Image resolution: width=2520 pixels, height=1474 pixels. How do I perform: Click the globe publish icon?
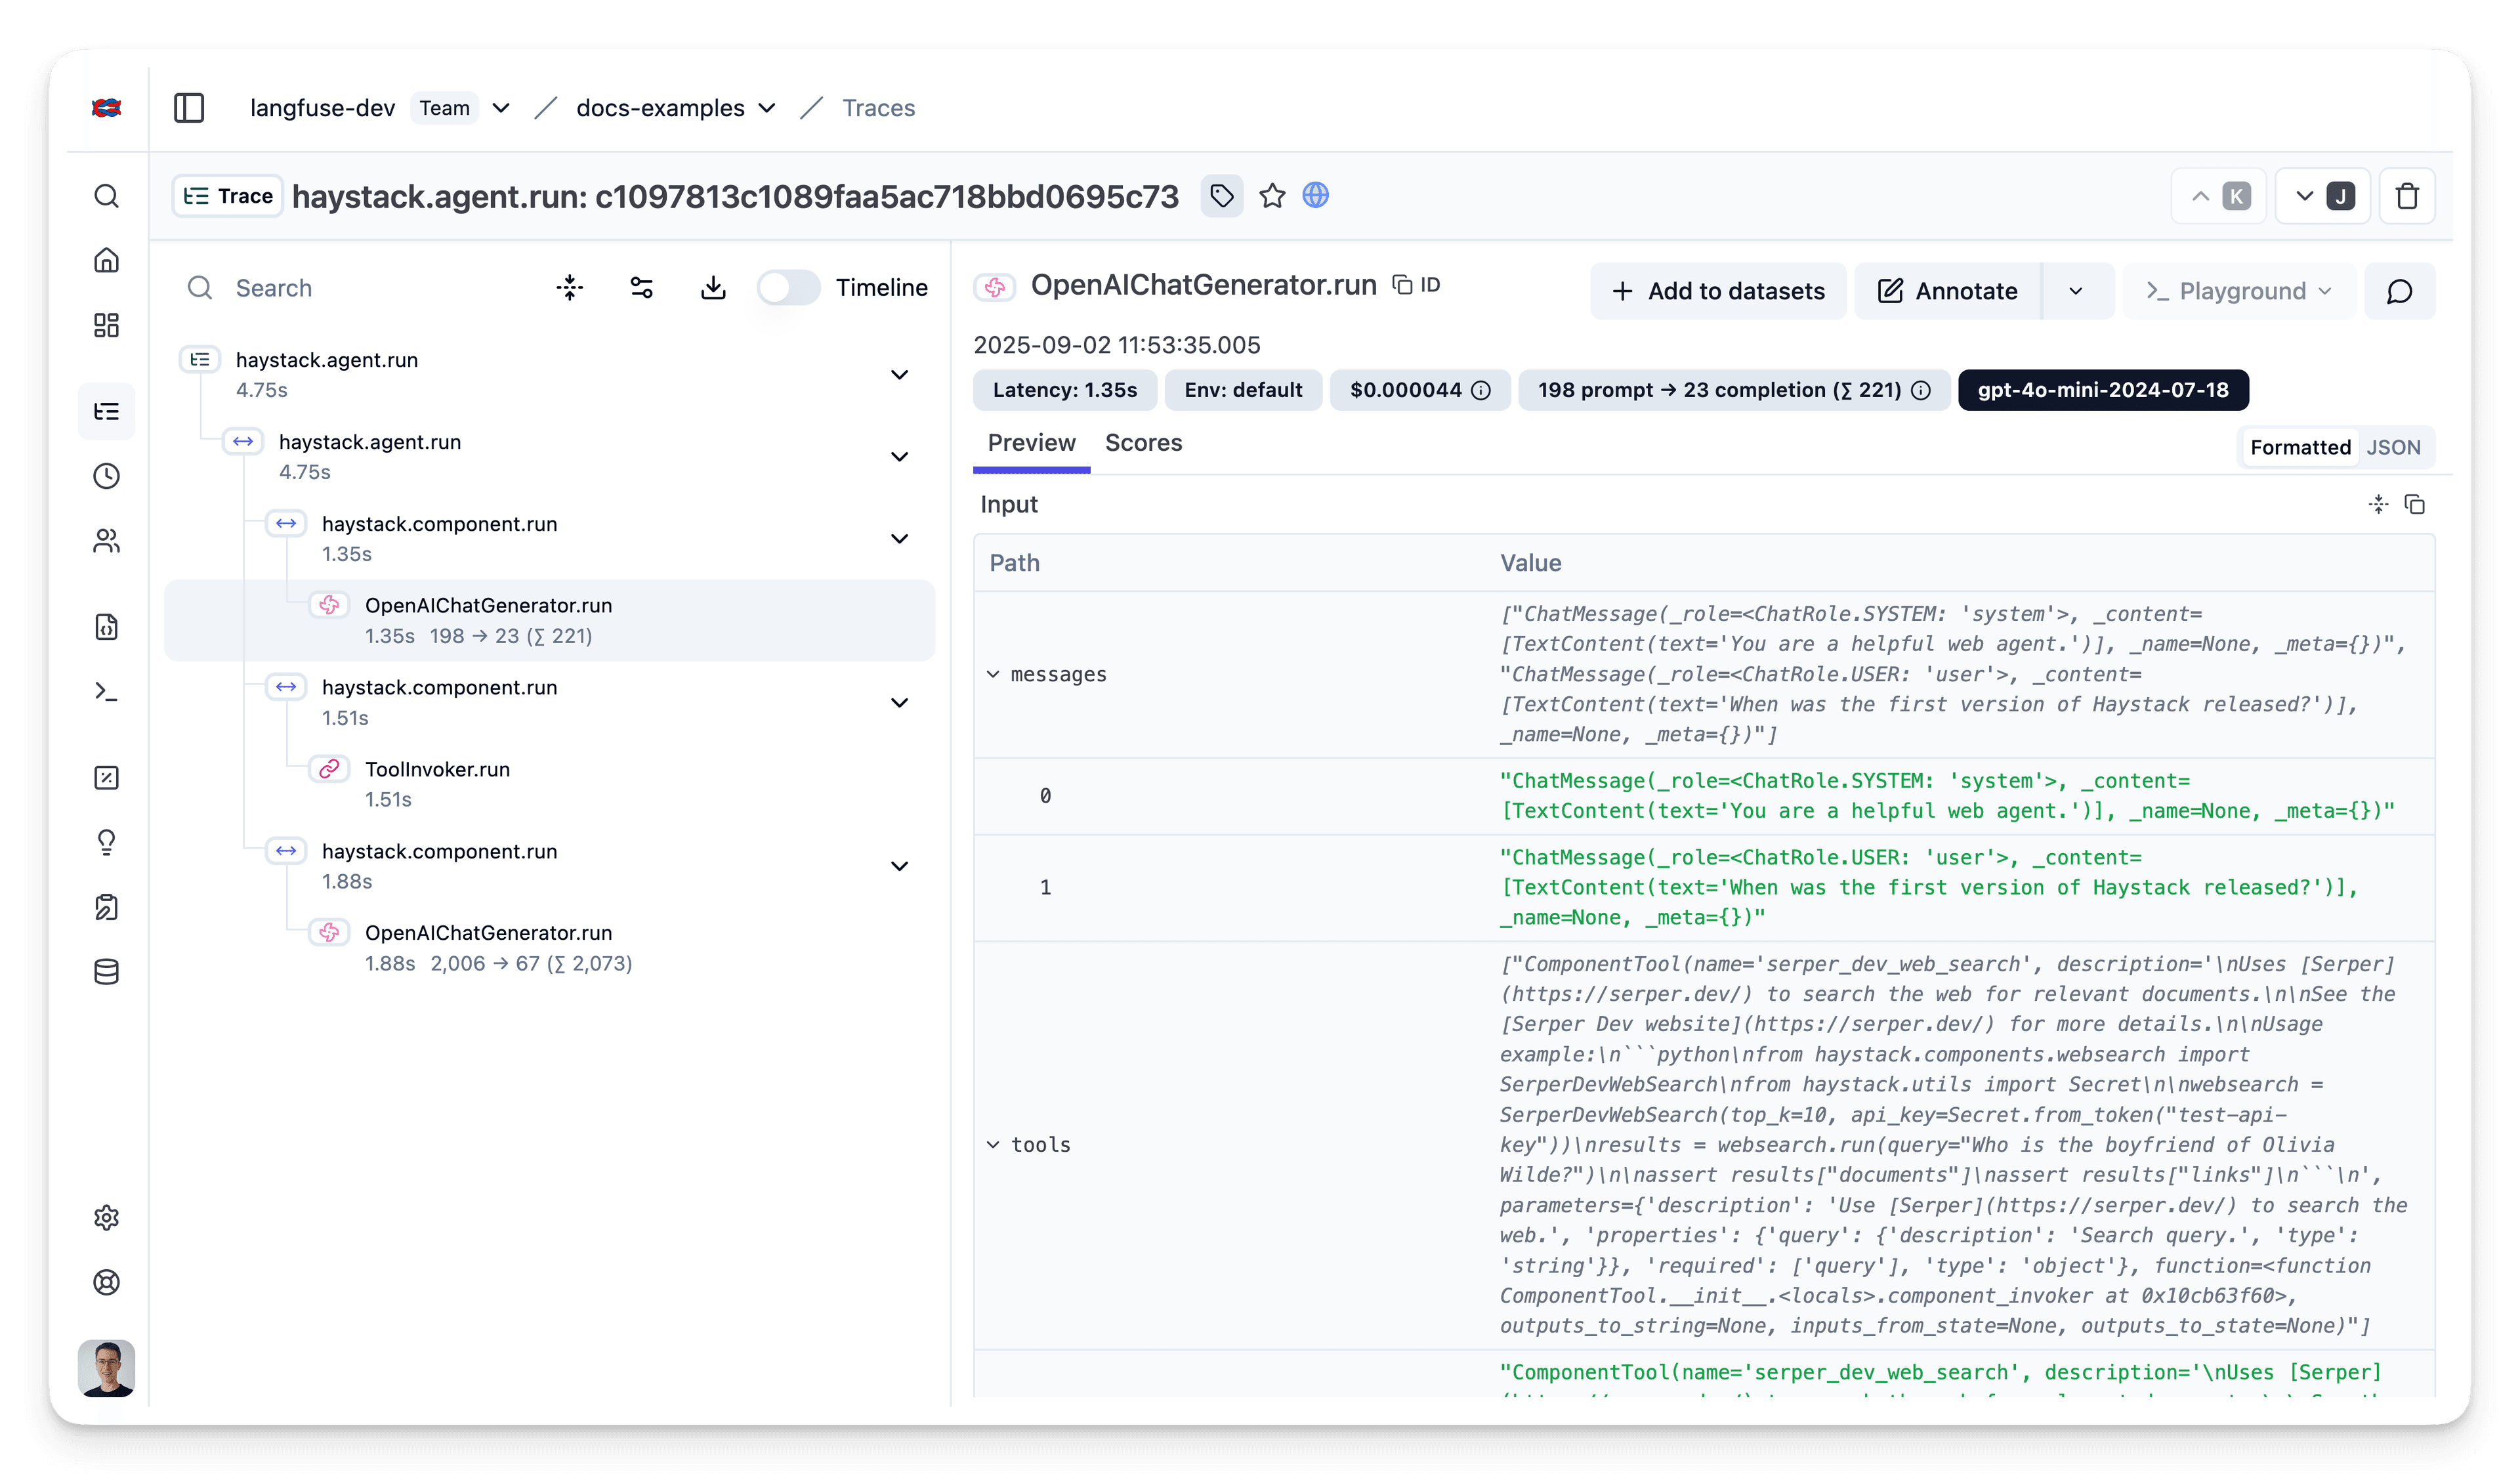point(1316,196)
